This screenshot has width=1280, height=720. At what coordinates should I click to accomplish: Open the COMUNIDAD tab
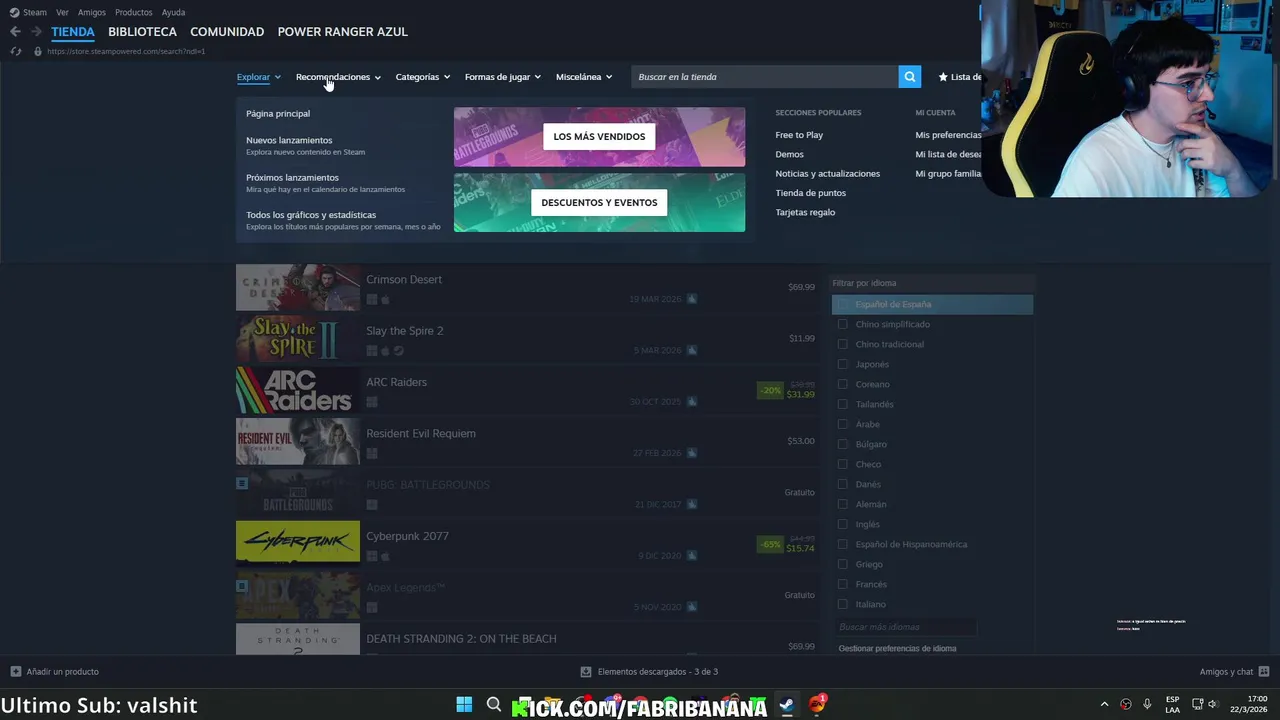227,32
